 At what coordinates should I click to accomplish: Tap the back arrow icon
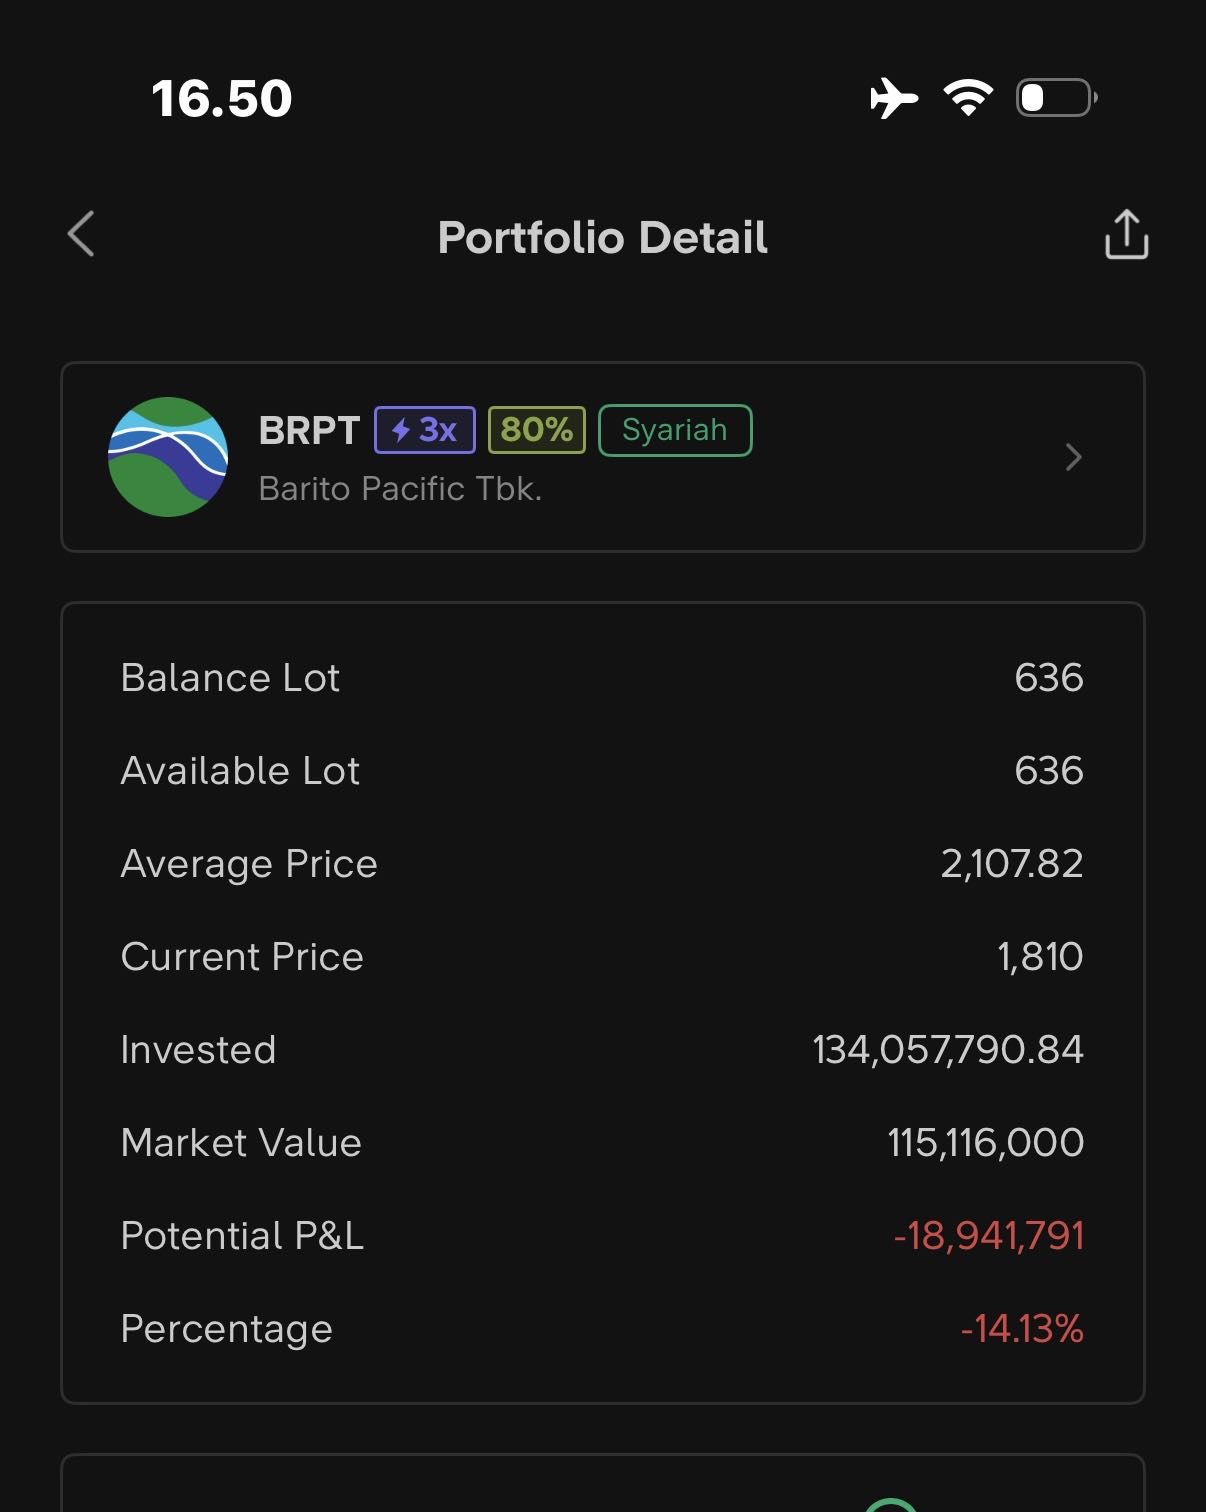coord(81,234)
